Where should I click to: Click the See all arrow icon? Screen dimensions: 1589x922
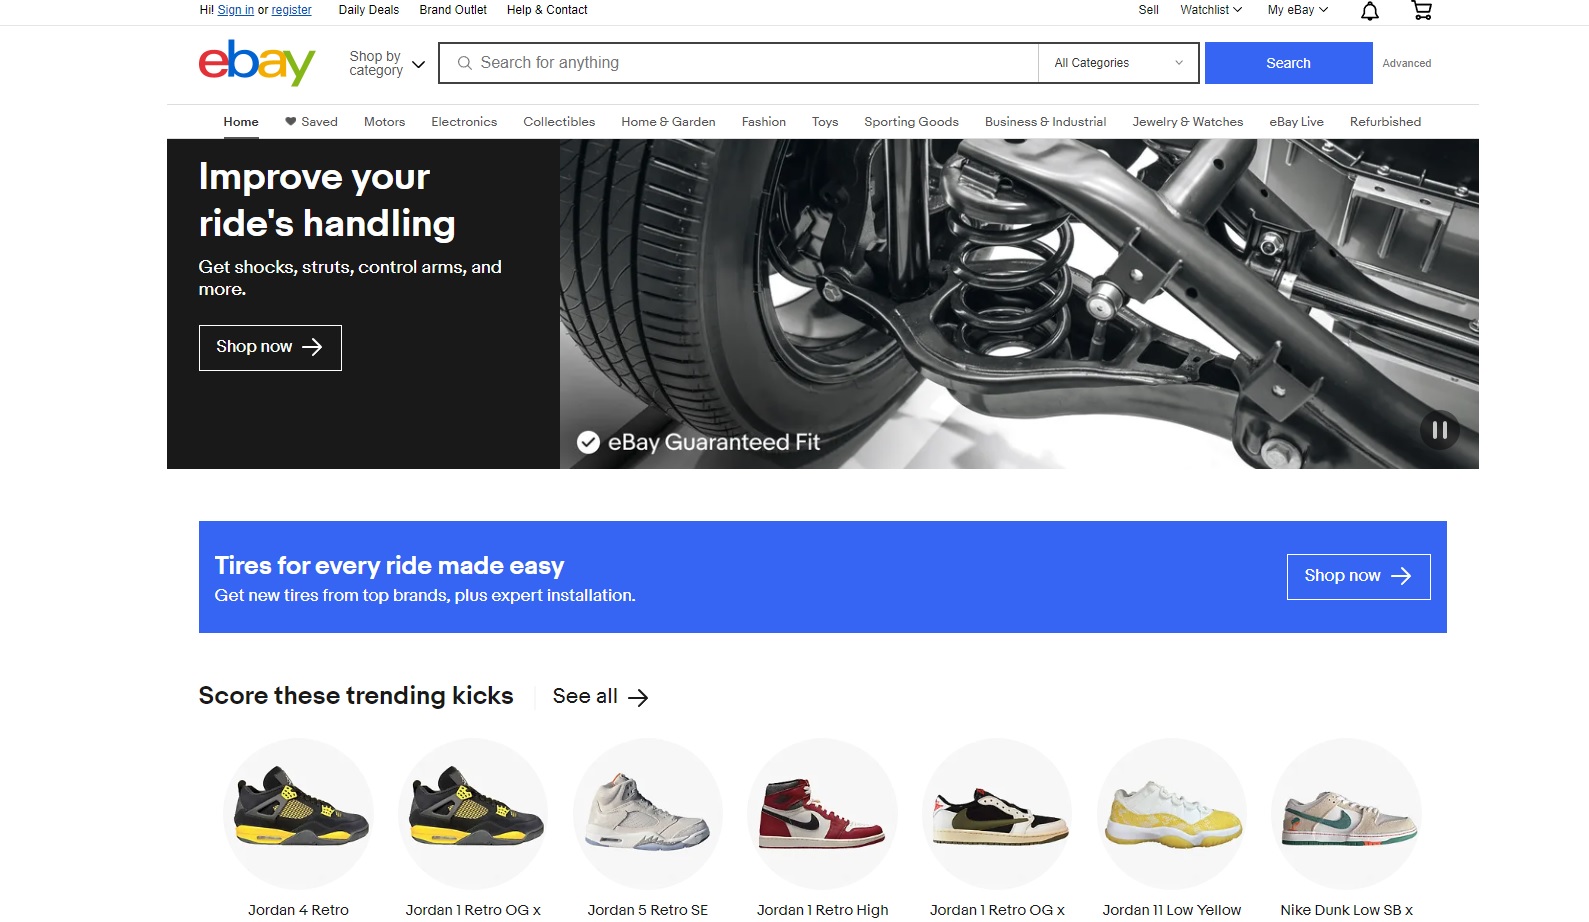(x=638, y=698)
